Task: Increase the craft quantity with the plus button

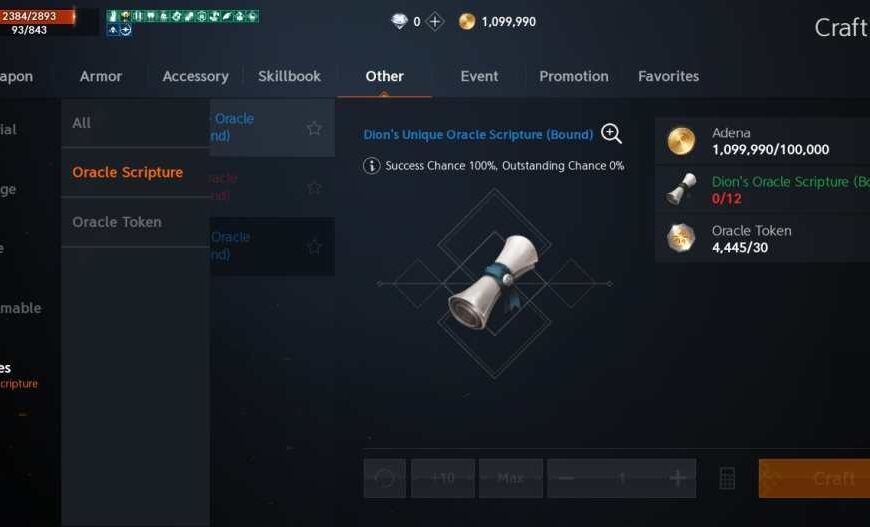Action: pos(677,478)
